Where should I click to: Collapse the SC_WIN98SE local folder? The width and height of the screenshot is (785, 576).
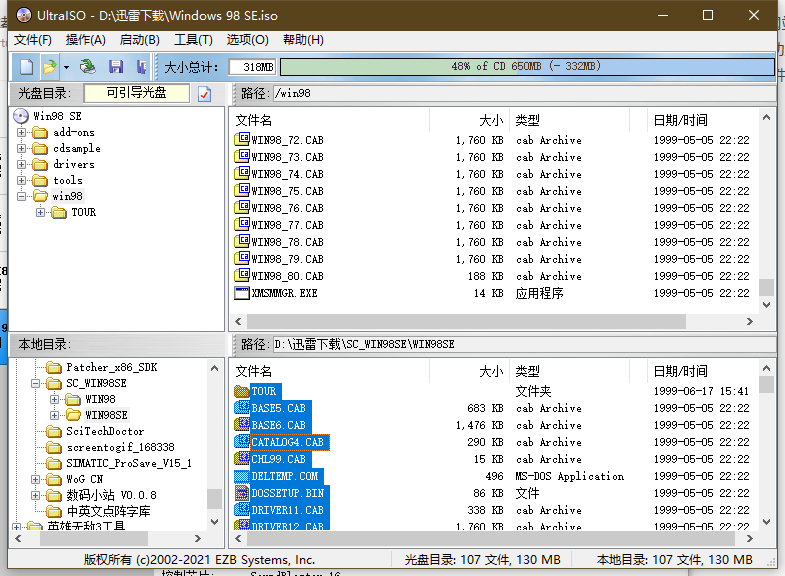pos(36,384)
